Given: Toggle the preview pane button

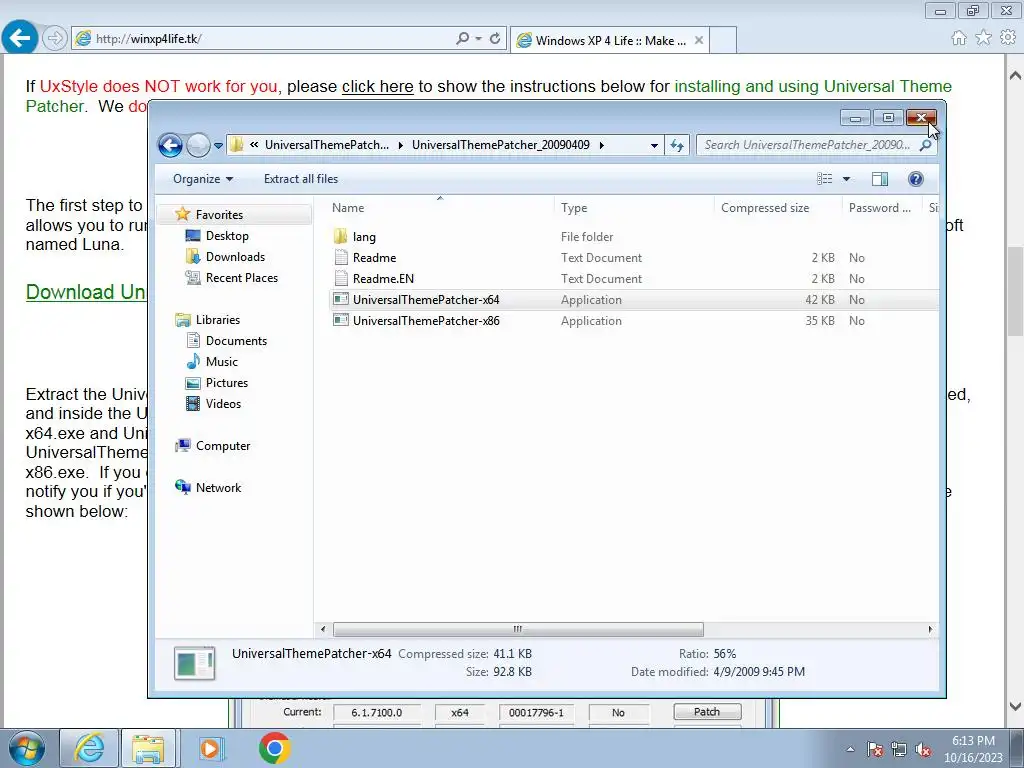Looking at the screenshot, I should coord(880,179).
